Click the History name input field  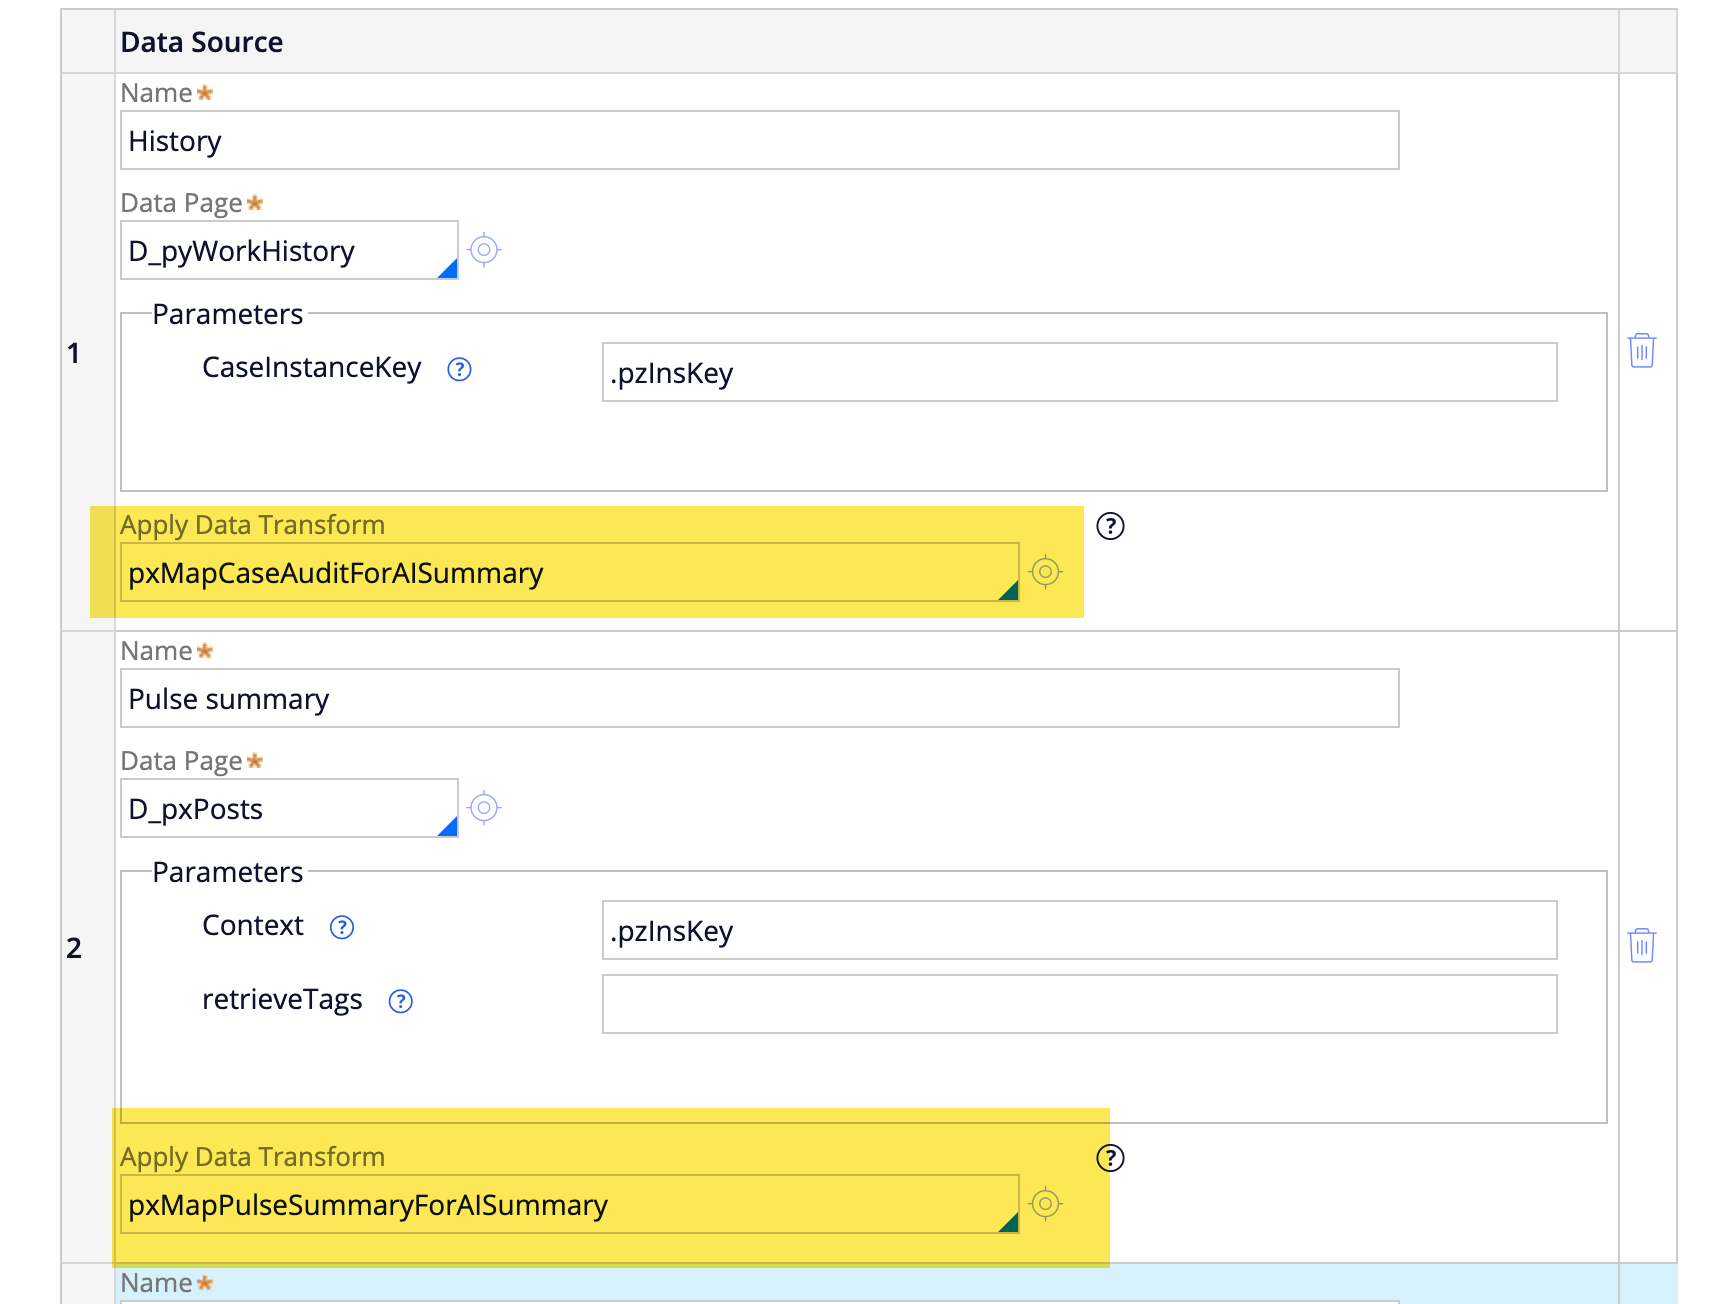click(x=758, y=141)
